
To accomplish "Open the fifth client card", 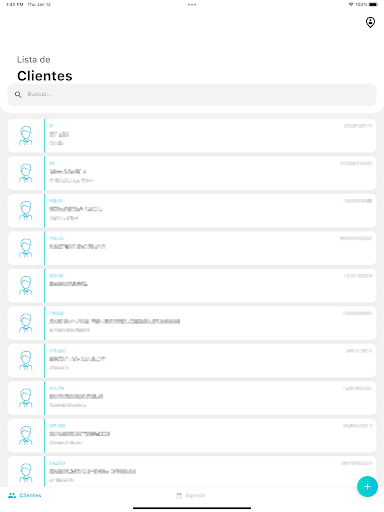I will coord(192,285).
